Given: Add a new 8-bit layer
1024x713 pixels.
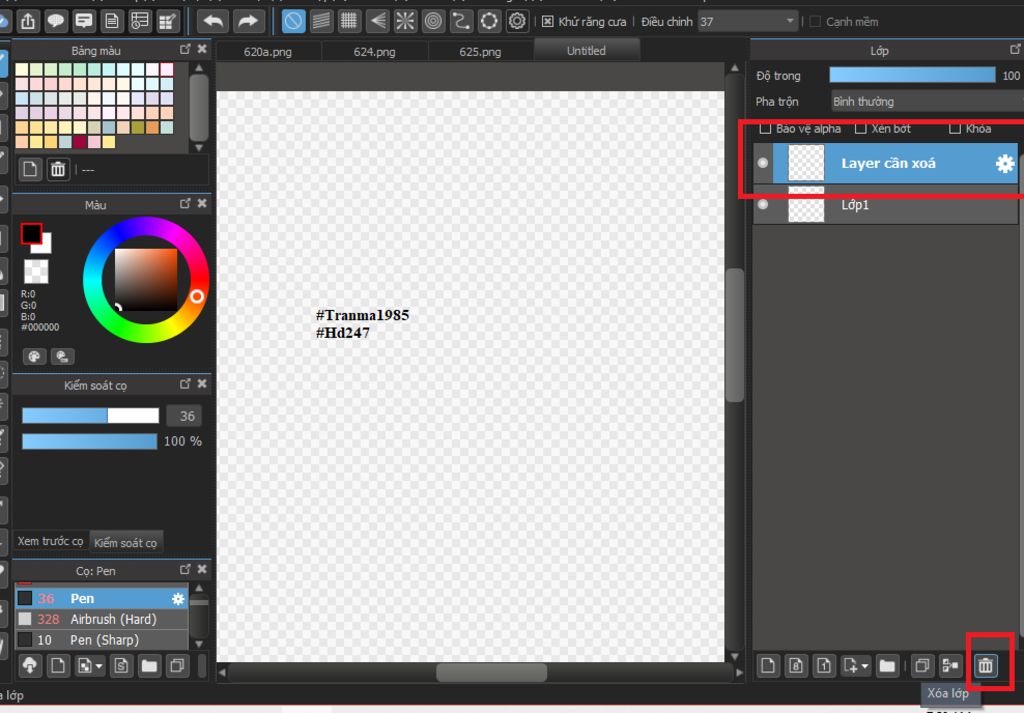Looking at the screenshot, I should 796,665.
